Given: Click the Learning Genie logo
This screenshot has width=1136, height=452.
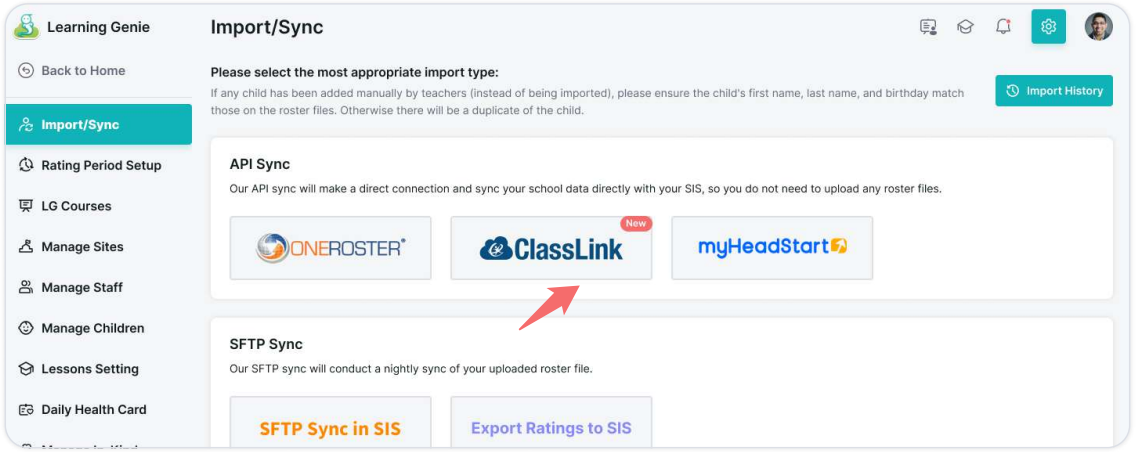Looking at the screenshot, I should tap(26, 27).
